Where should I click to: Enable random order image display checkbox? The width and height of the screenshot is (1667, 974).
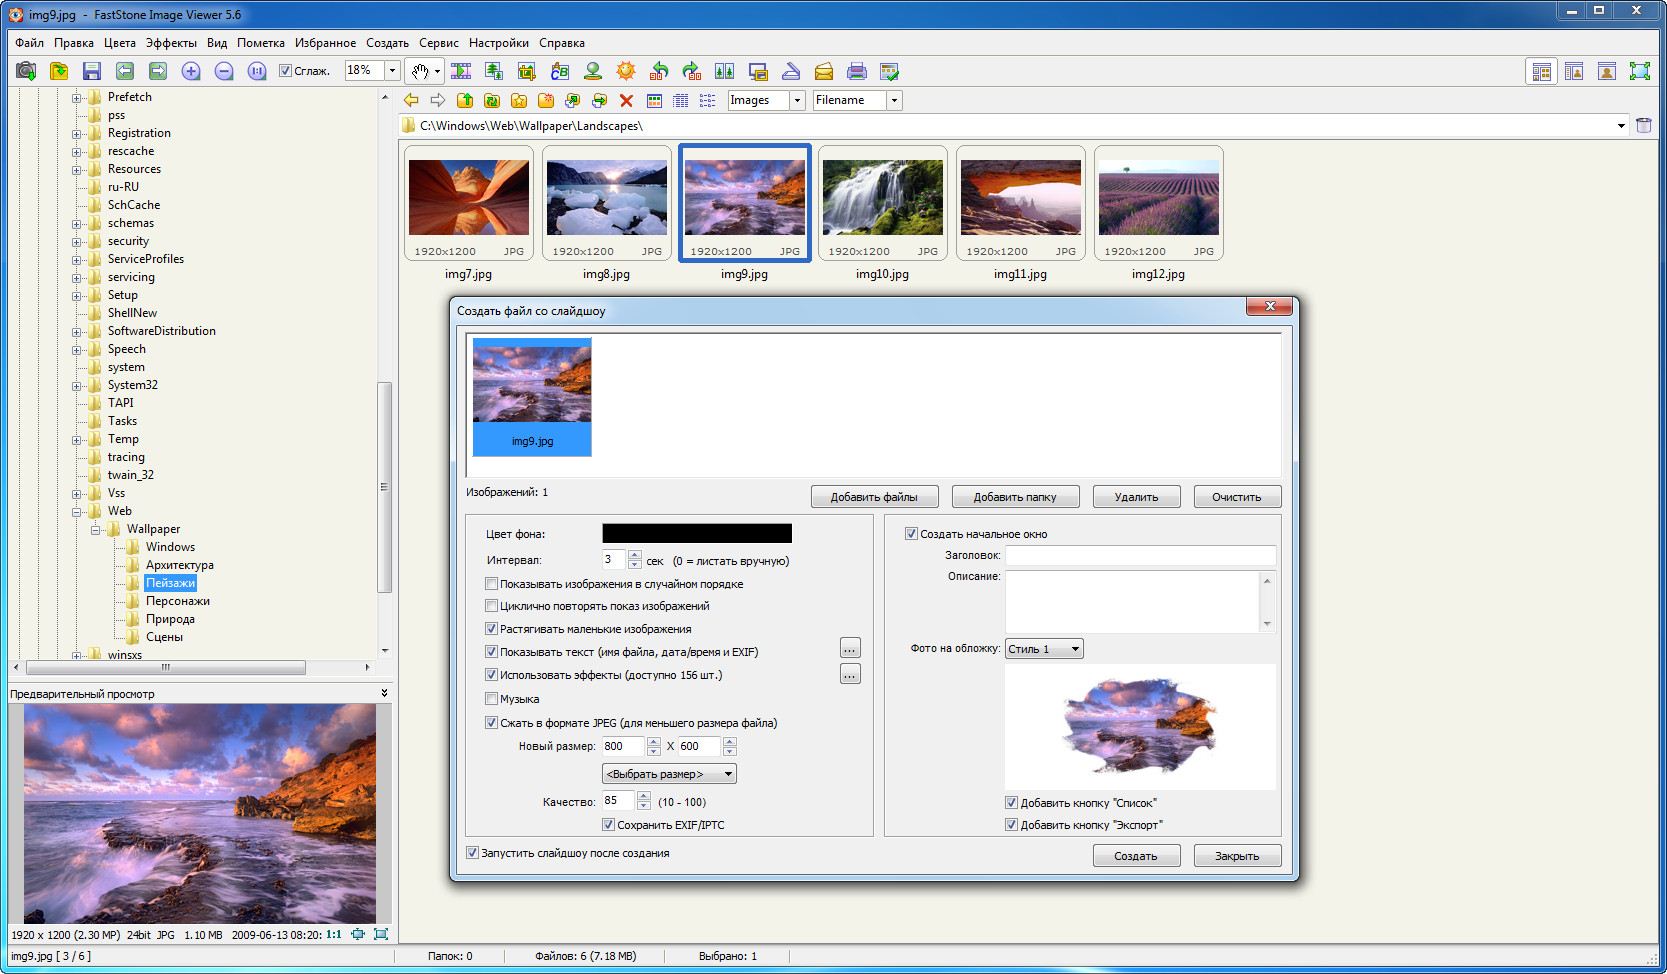tap(492, 584)
